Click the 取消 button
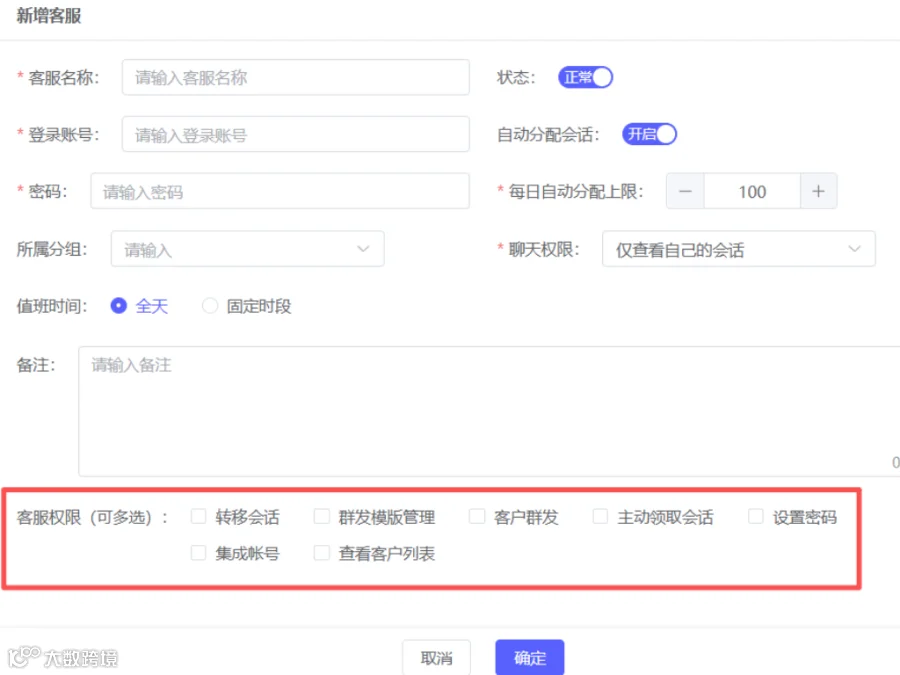The height and width of the screenshot is (675, 900). tap(436, 657)
